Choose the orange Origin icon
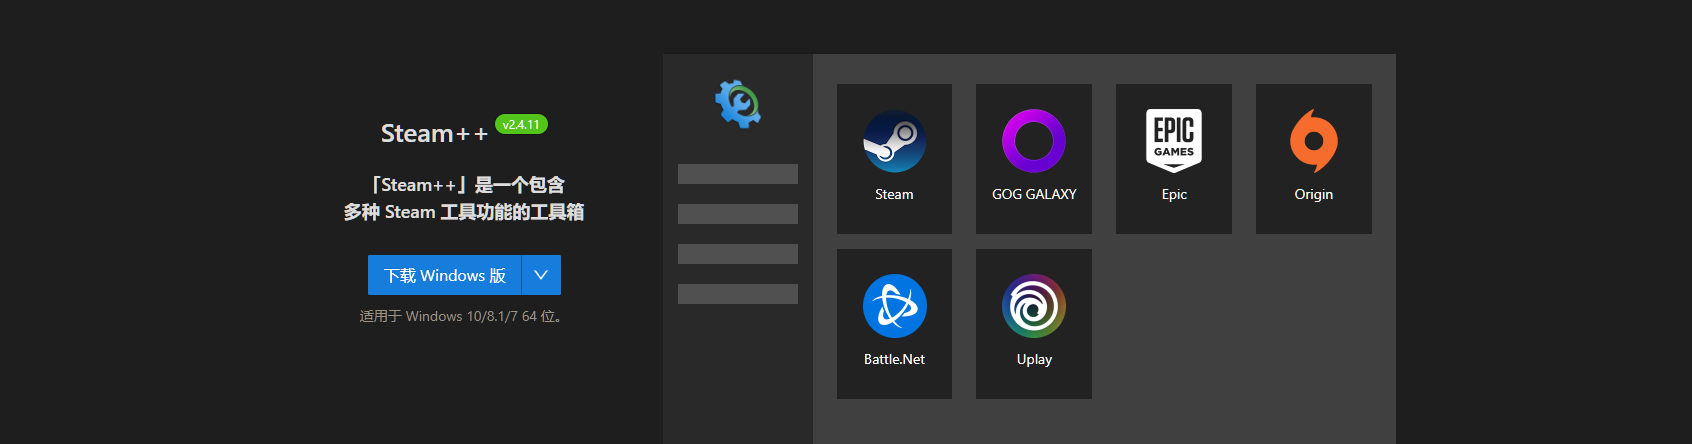Screen dimensions: 1692x444 (1313, 141)
